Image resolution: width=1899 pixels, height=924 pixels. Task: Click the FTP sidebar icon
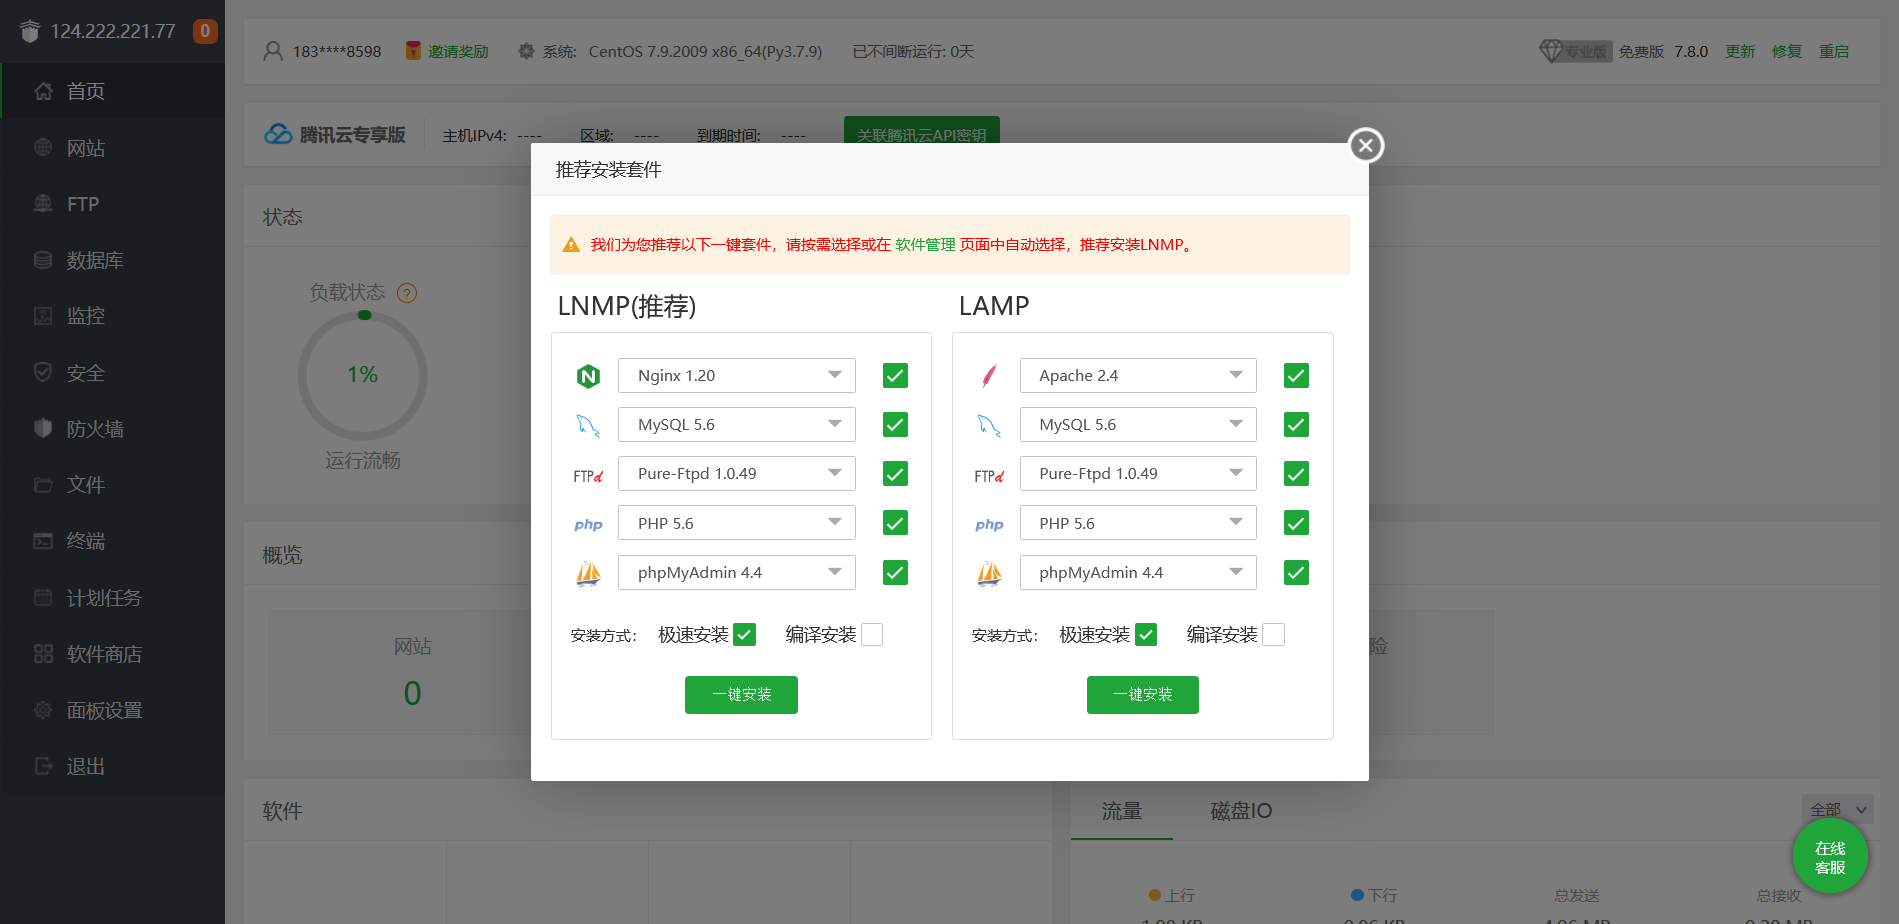click(x=43, y=203)
